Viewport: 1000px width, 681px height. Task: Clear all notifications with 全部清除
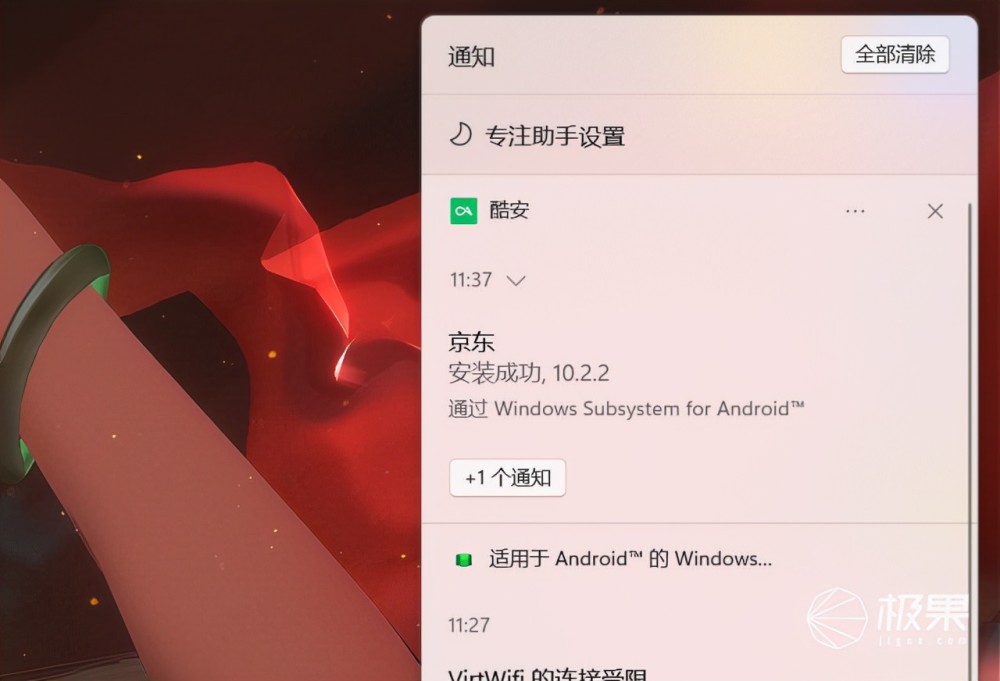pyautogui.click(x=895, y=55)
